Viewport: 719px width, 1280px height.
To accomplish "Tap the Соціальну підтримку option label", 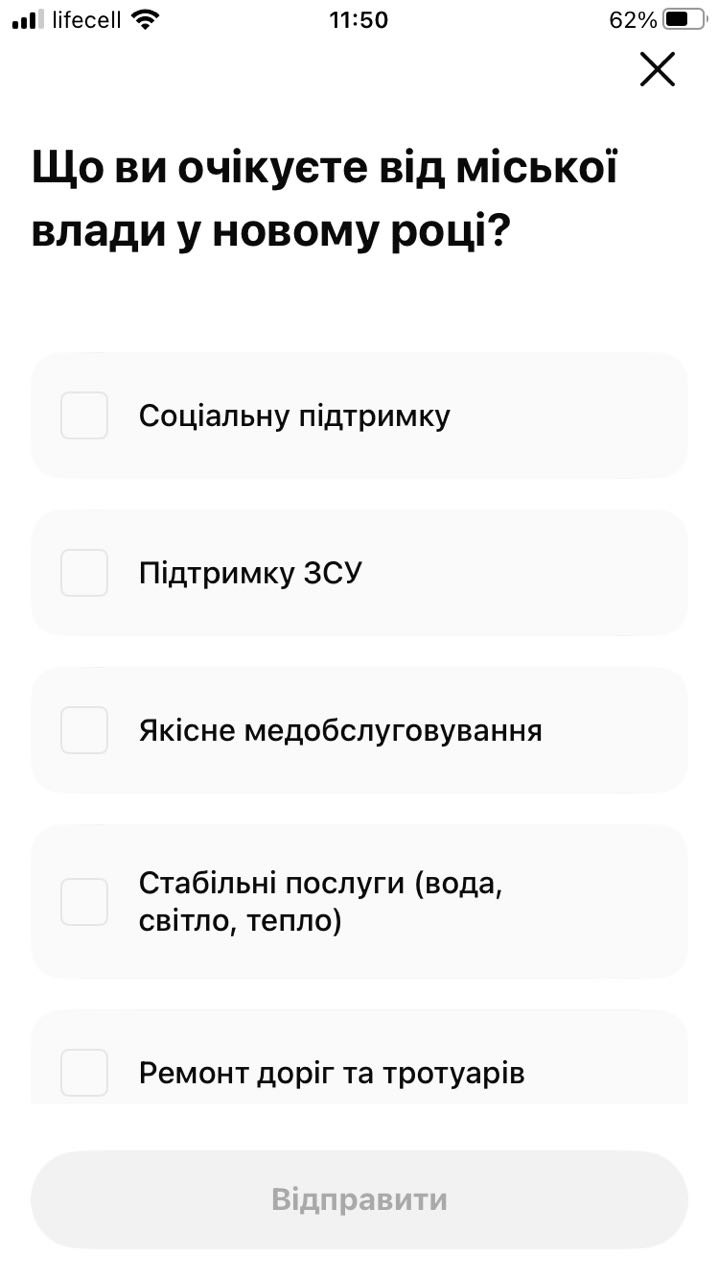I will tap(294, 416).
